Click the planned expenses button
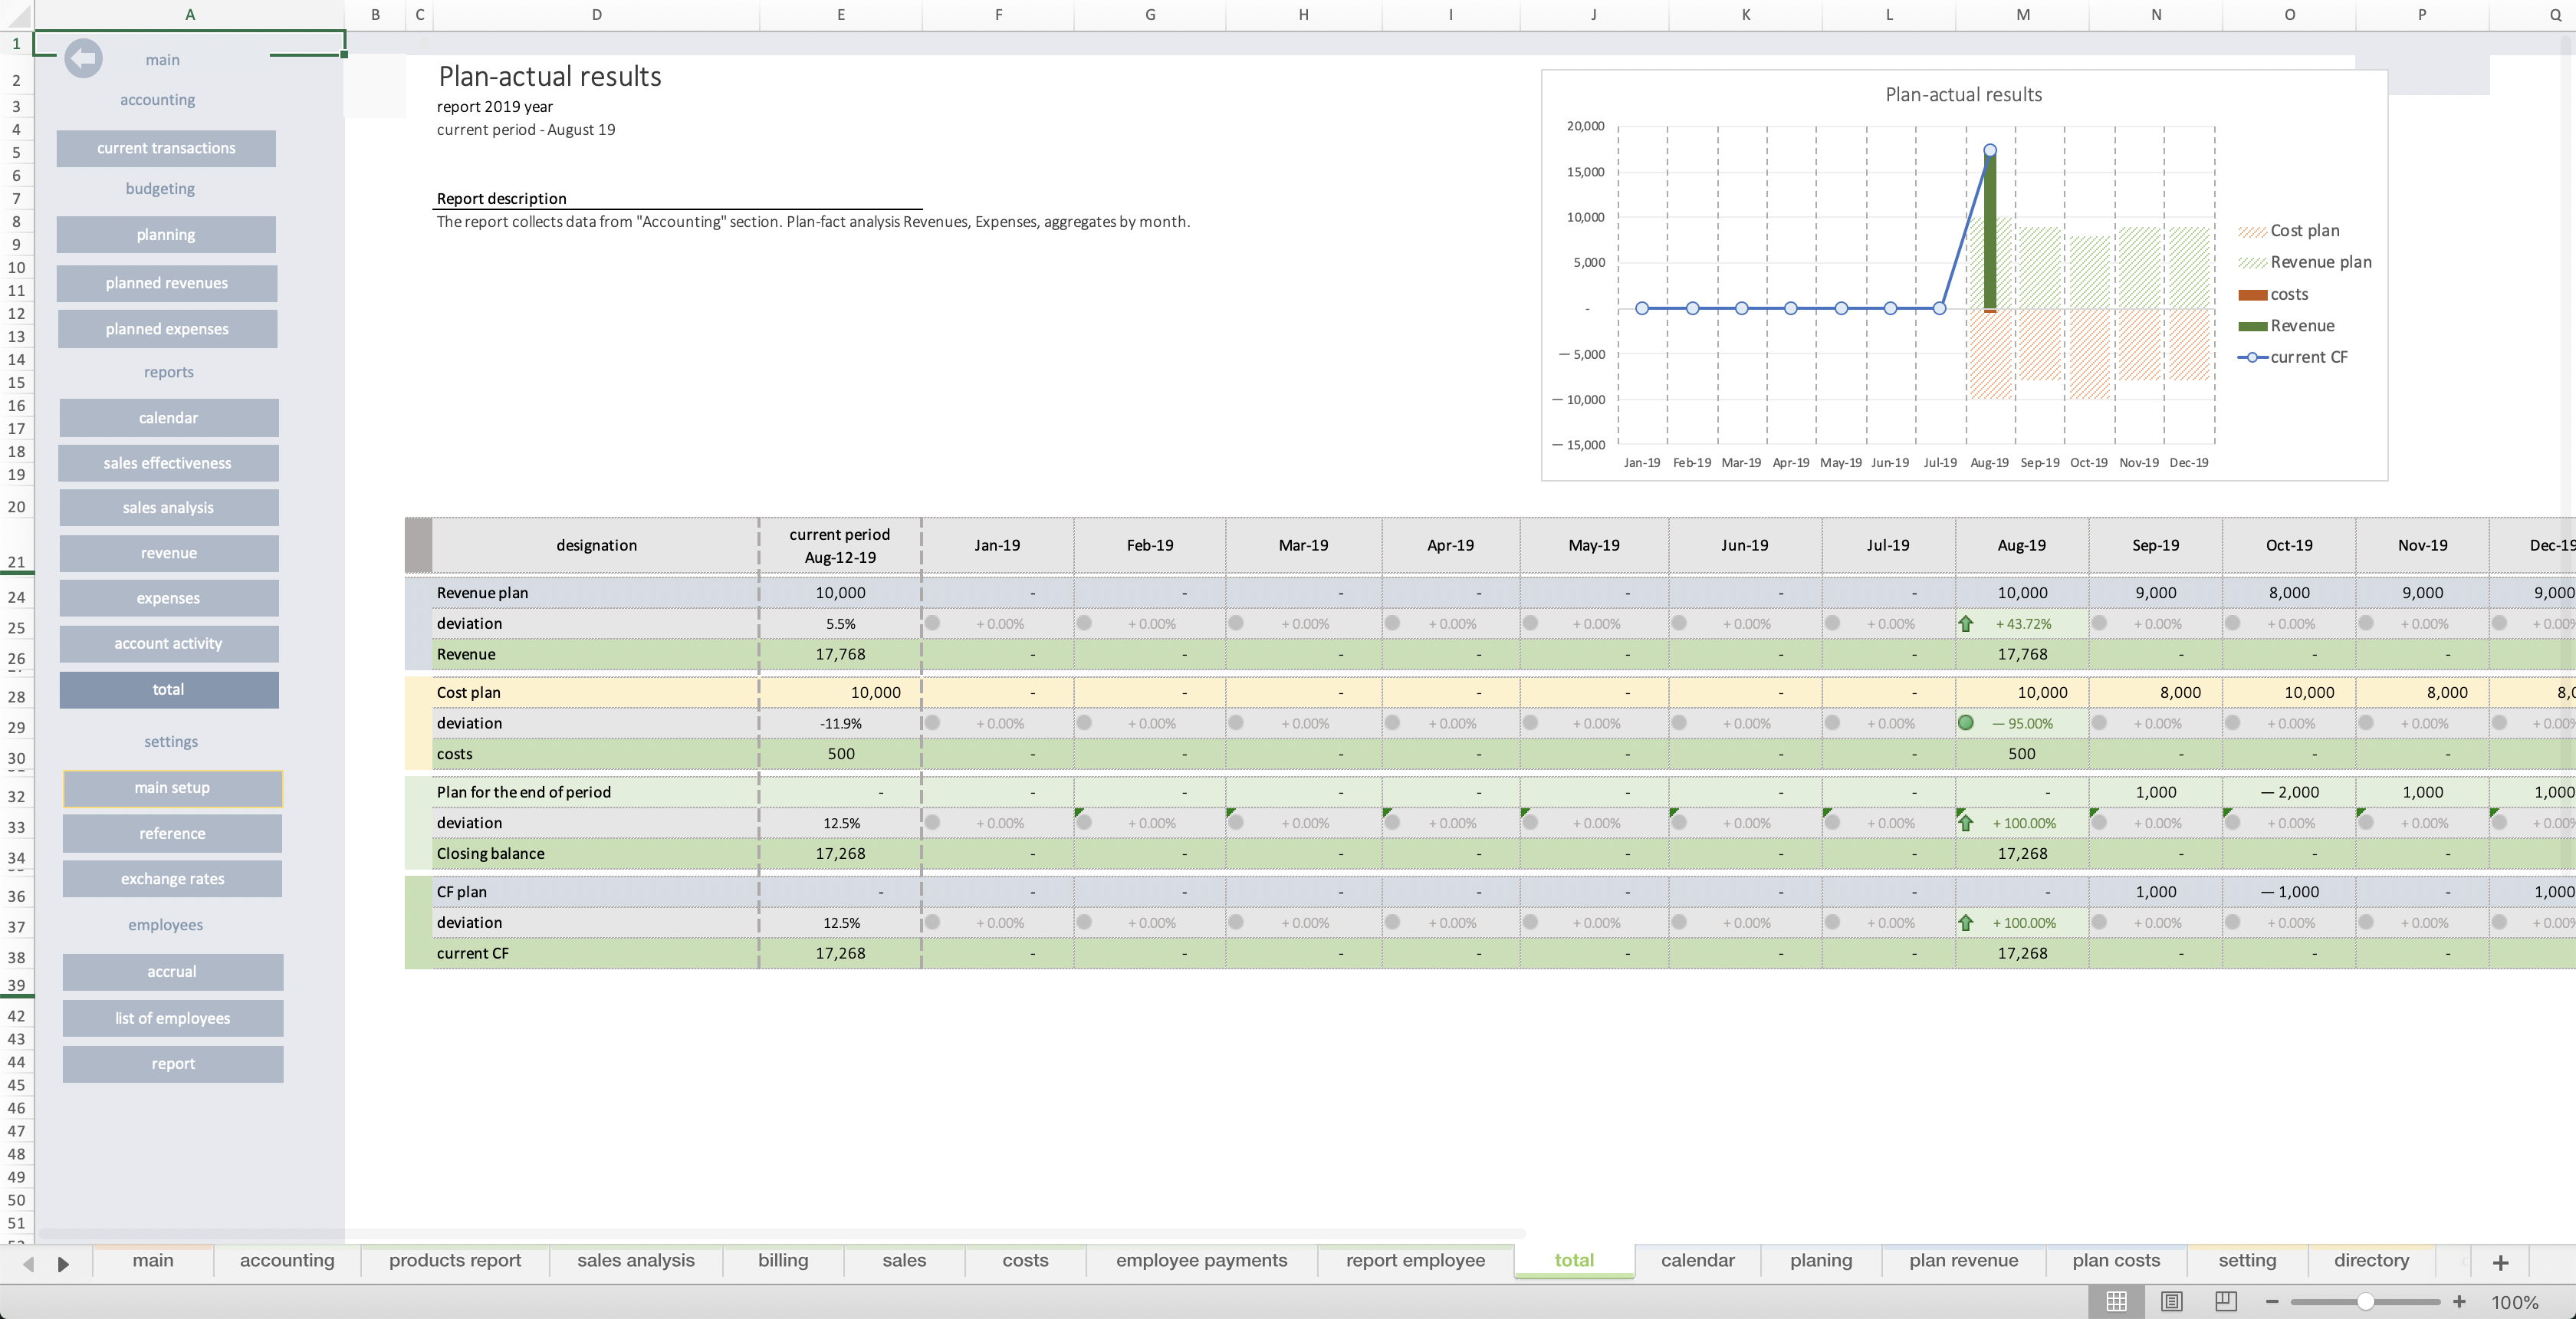Screen dimensions: 2576x1319 point(167,329)
